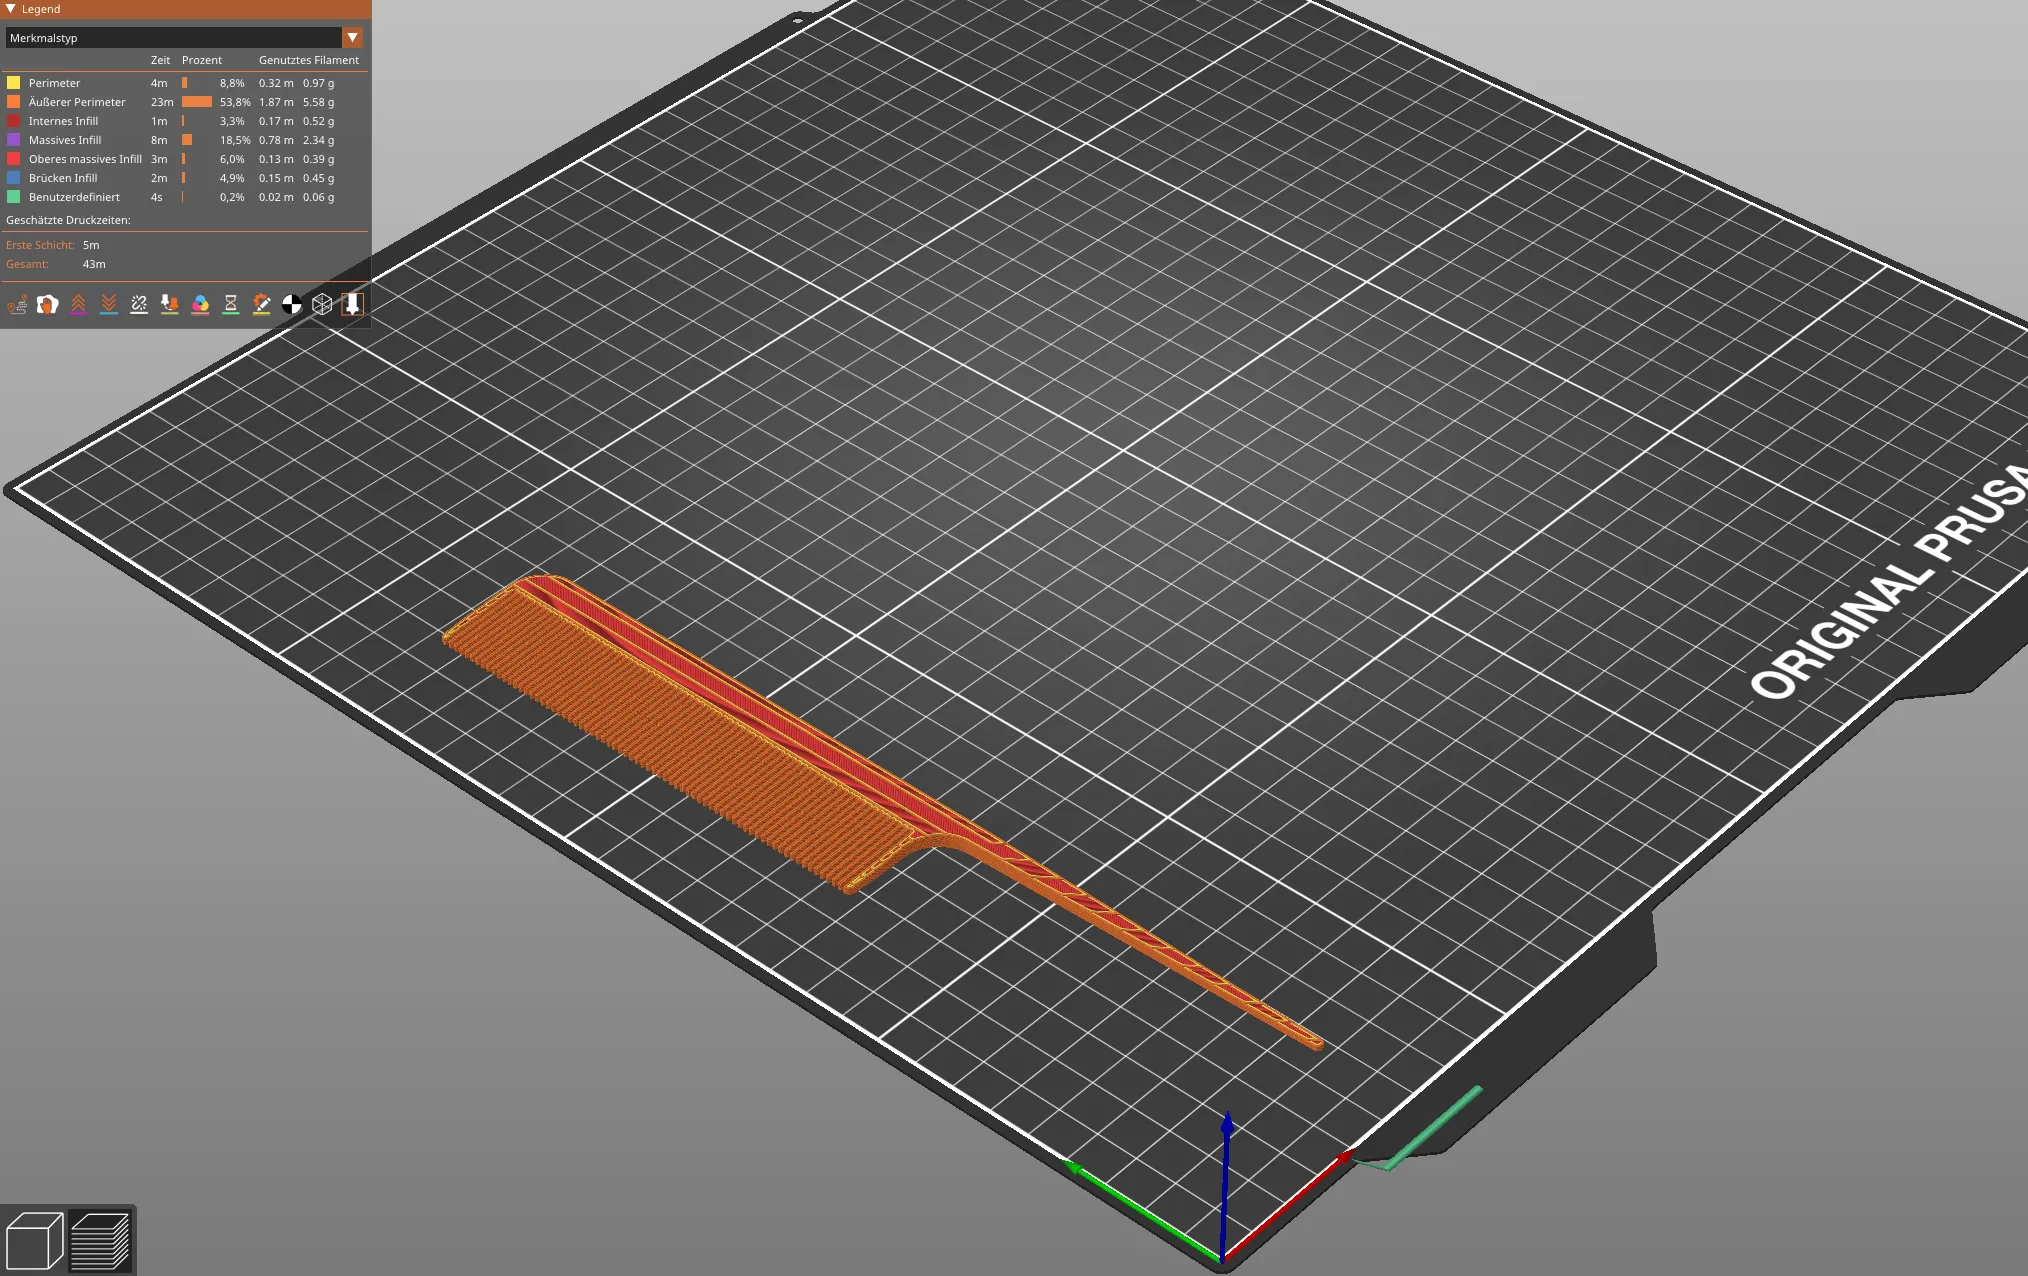
Task: Toggle color changes icon
Action: pos(200,304)
